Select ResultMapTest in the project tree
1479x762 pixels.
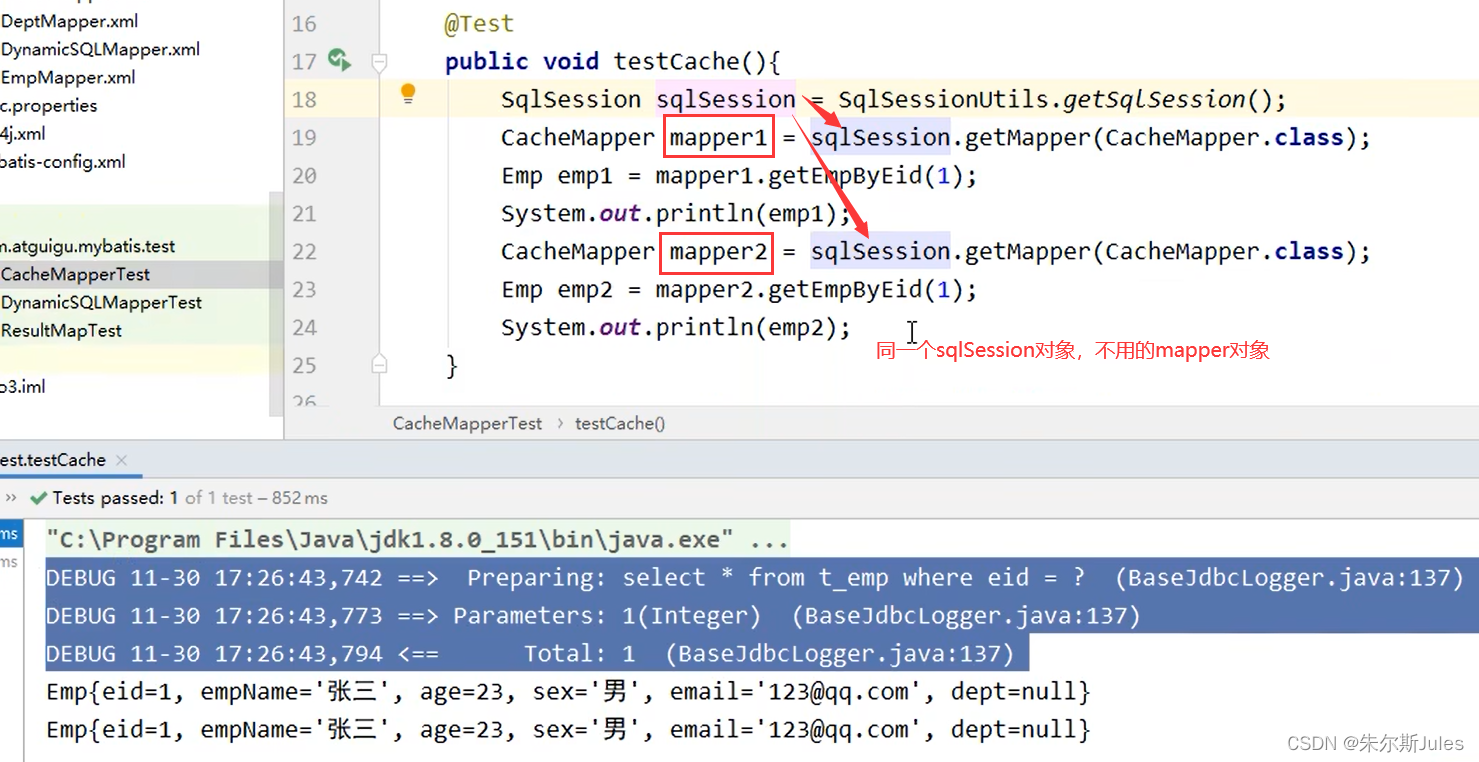point(61,330)
